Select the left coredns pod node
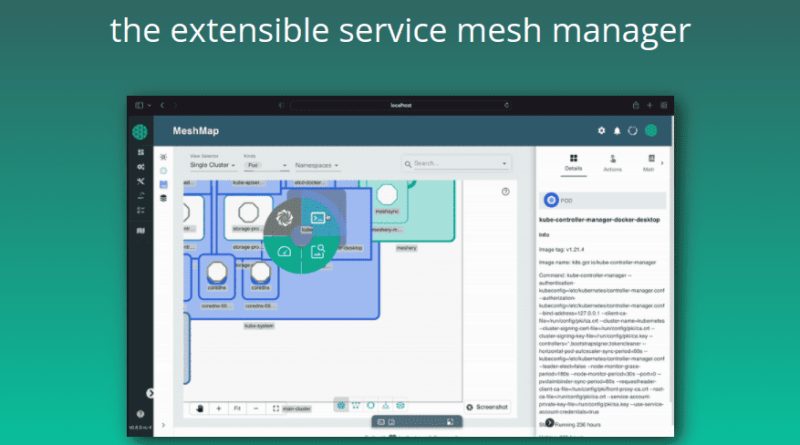Screen dimensions: 800x445 [x=217, y=271]
